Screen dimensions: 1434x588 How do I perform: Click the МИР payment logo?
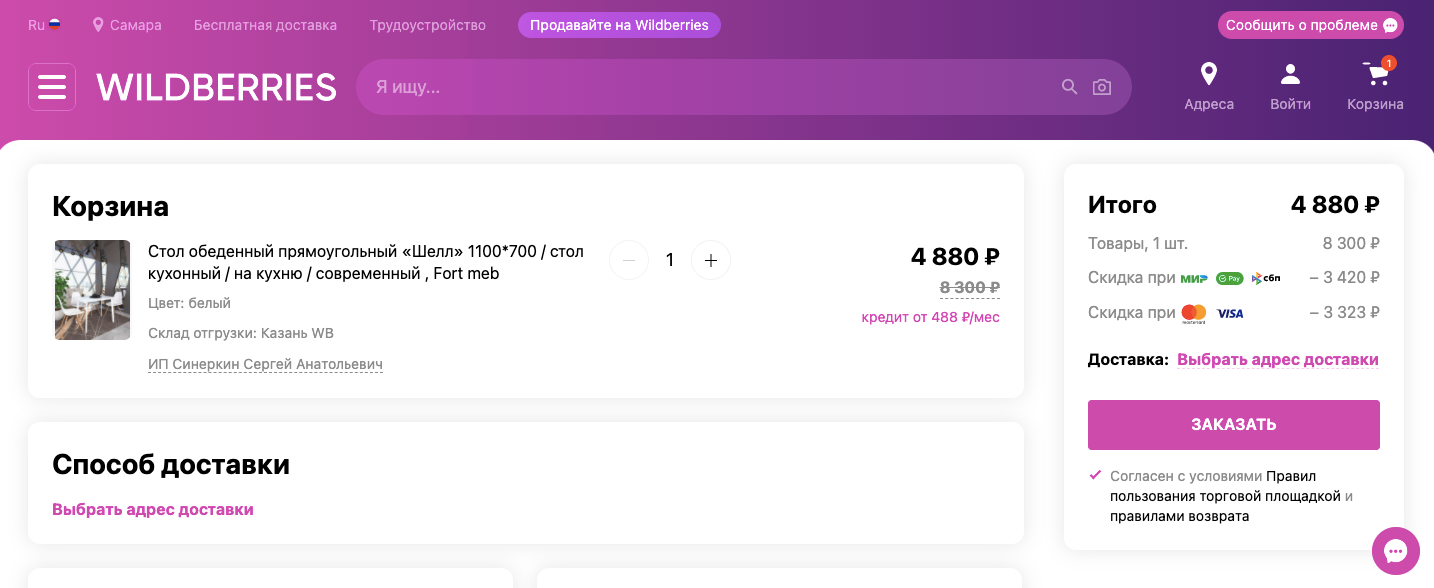tap(1194, 278)
